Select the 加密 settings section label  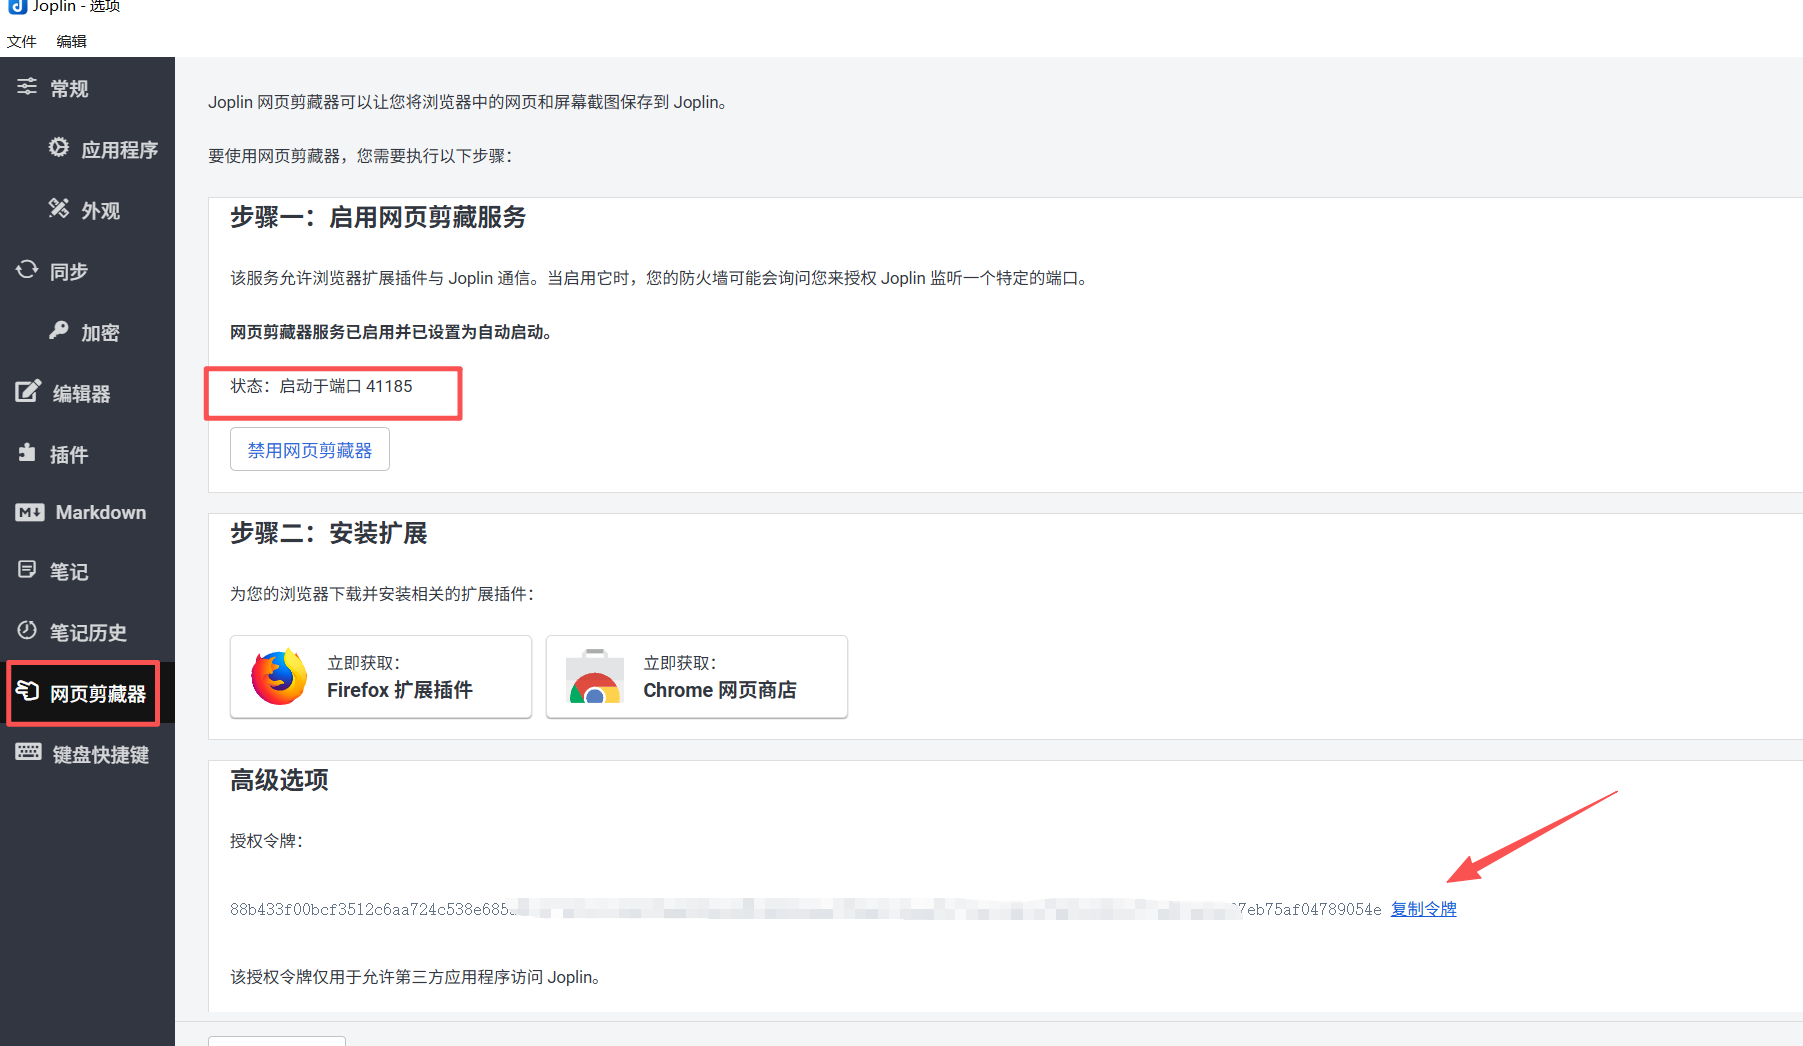point(100,333)
